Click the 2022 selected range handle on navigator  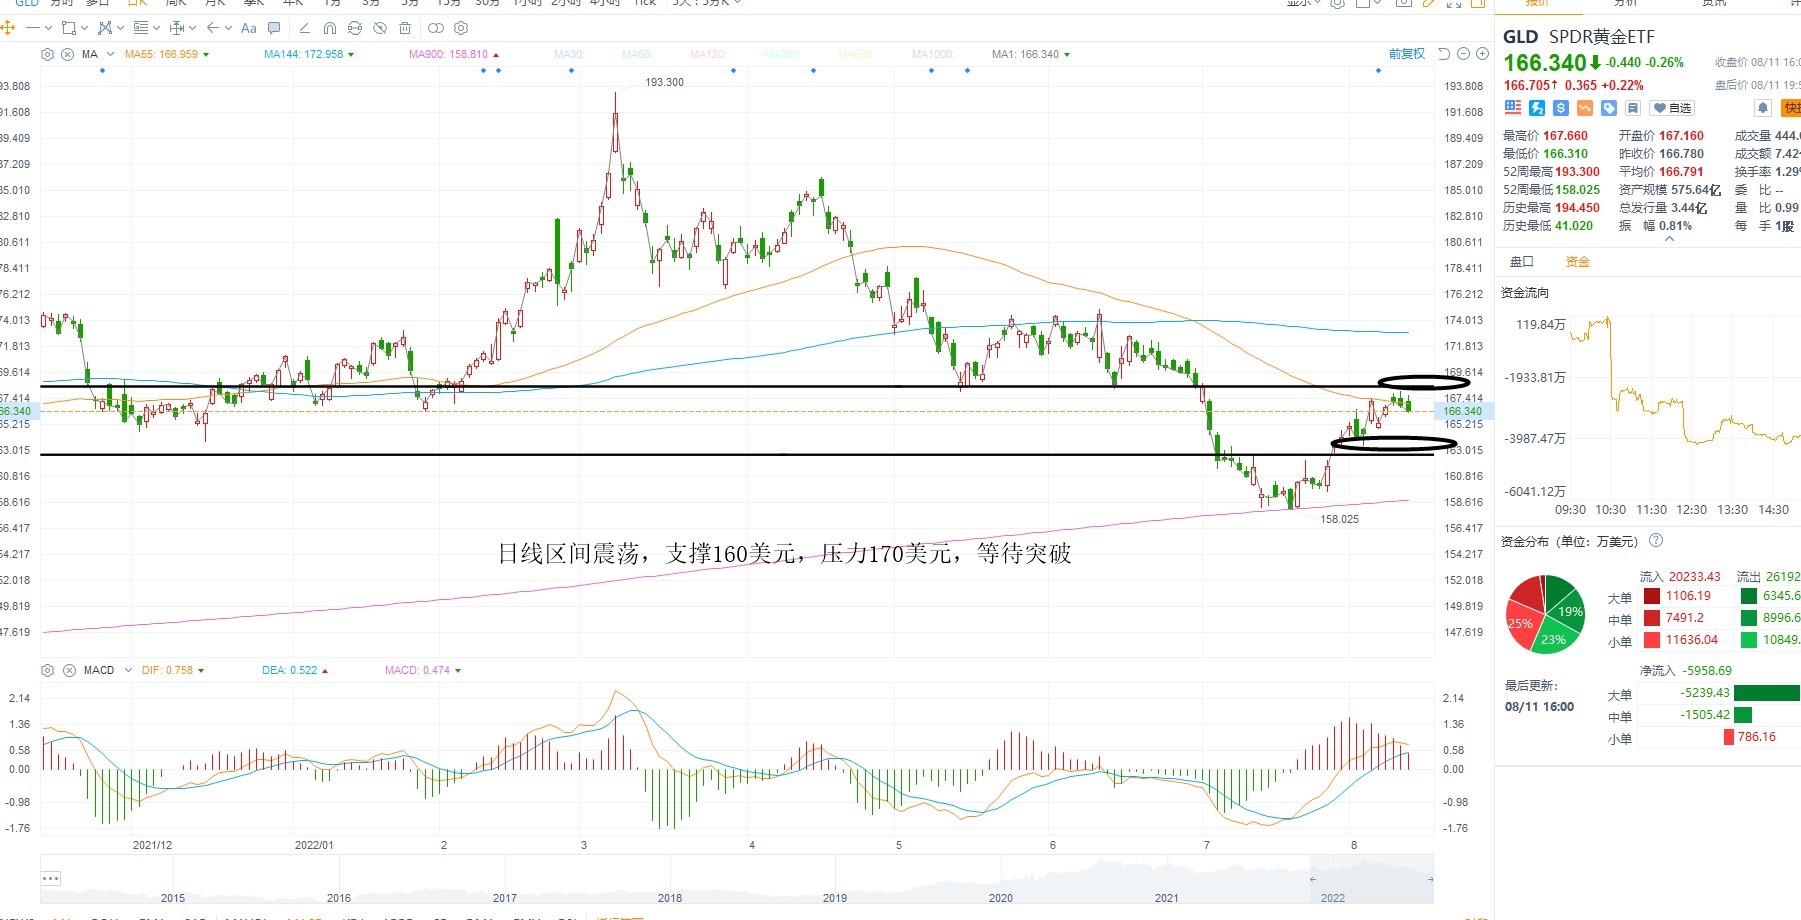[1315, 878]
